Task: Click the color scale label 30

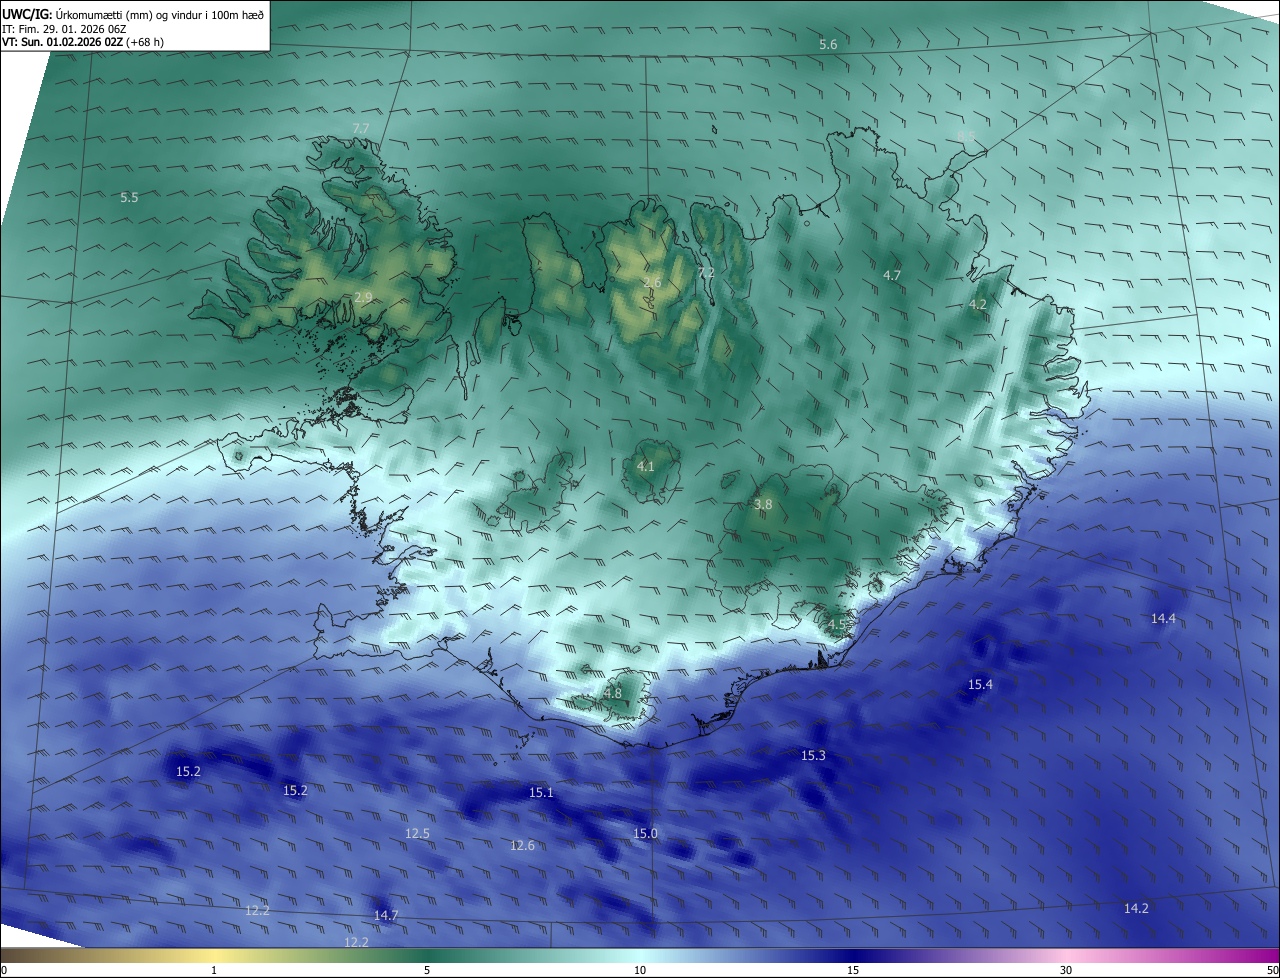Action: point(1066,970)
